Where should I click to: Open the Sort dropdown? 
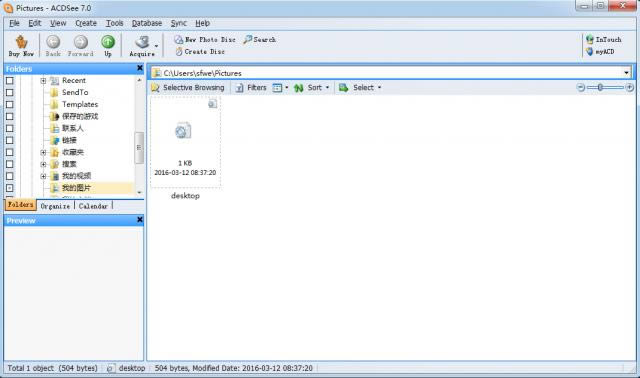coord(311,88)
